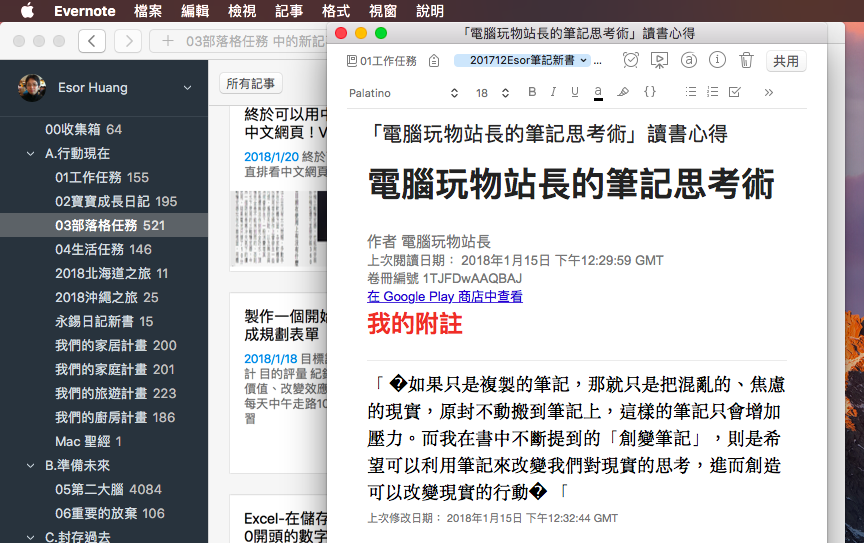This screenshot has width=864, height=543.
Task: Select the 04生活任務 notebook
Action: click(104, 250)
